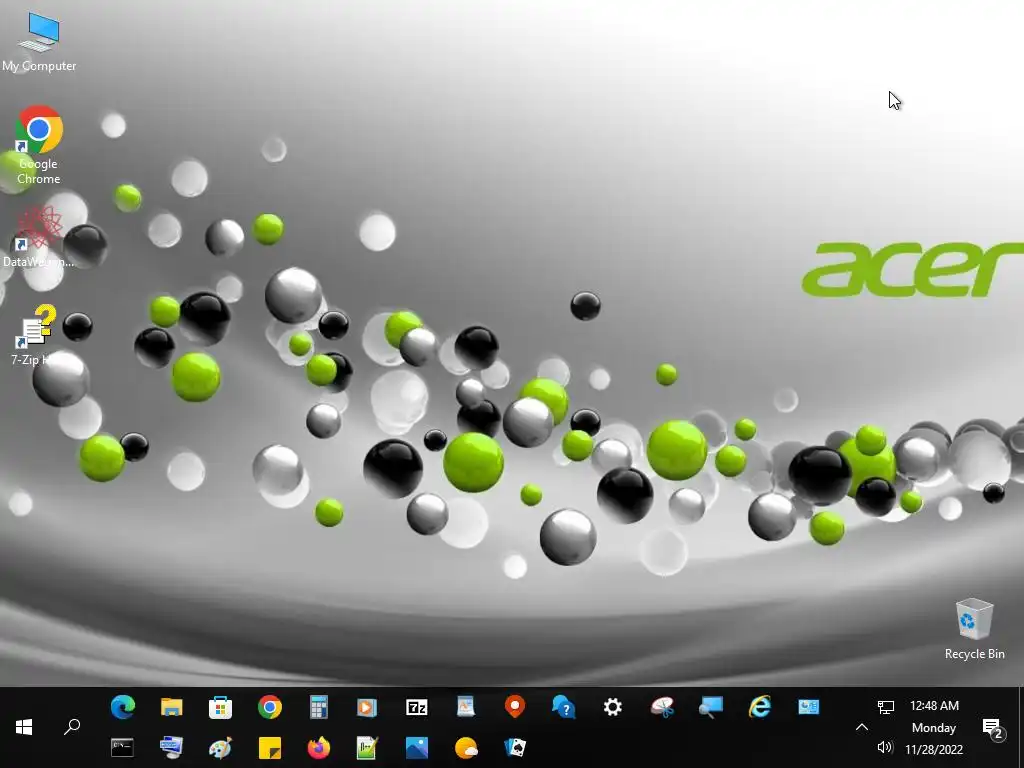Open the Photos app taskbar icon
Image resolution: width=1024 pixels, height=768 pixels.
click(x=417, y=748)
